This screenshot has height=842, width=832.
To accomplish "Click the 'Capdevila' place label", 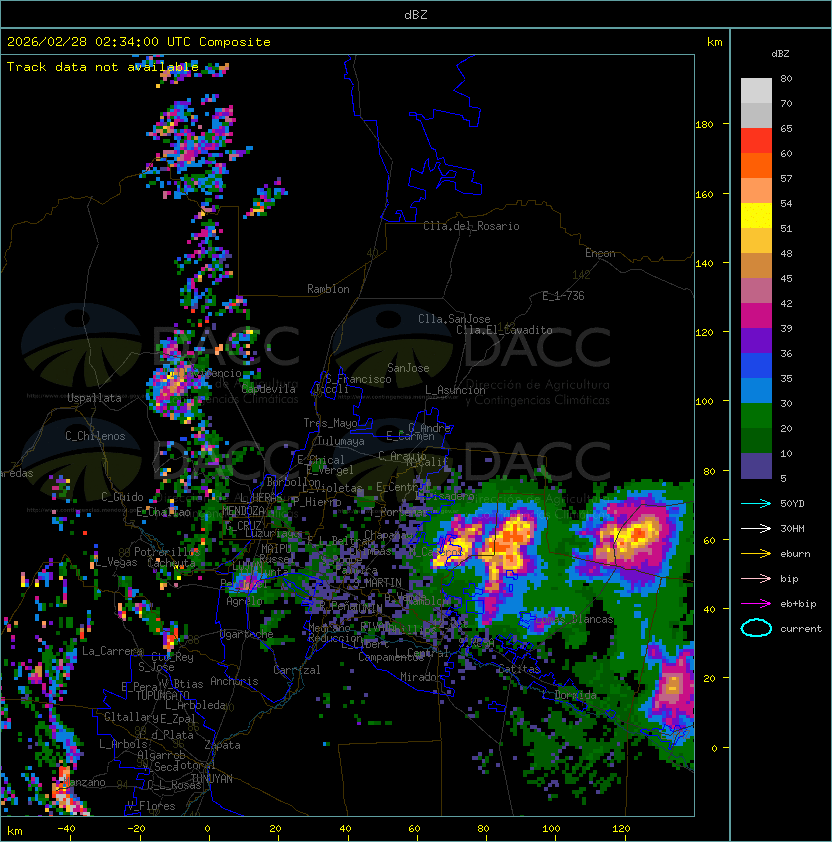I will [x=269, y=389].
